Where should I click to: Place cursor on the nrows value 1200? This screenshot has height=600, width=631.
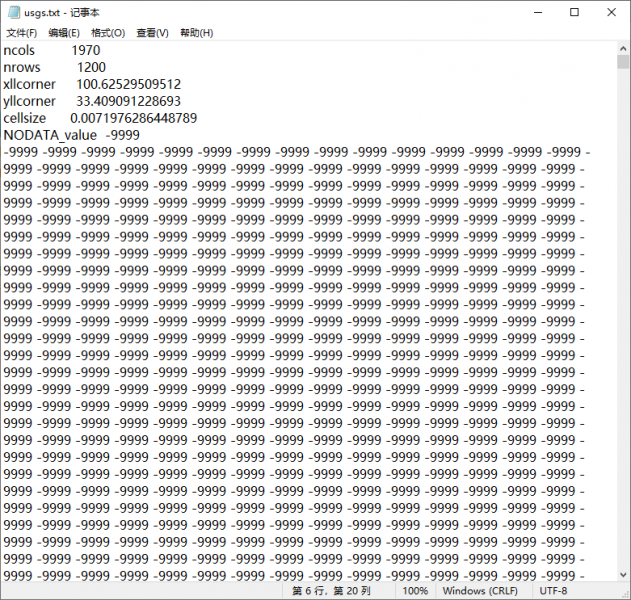click(90, 67)
